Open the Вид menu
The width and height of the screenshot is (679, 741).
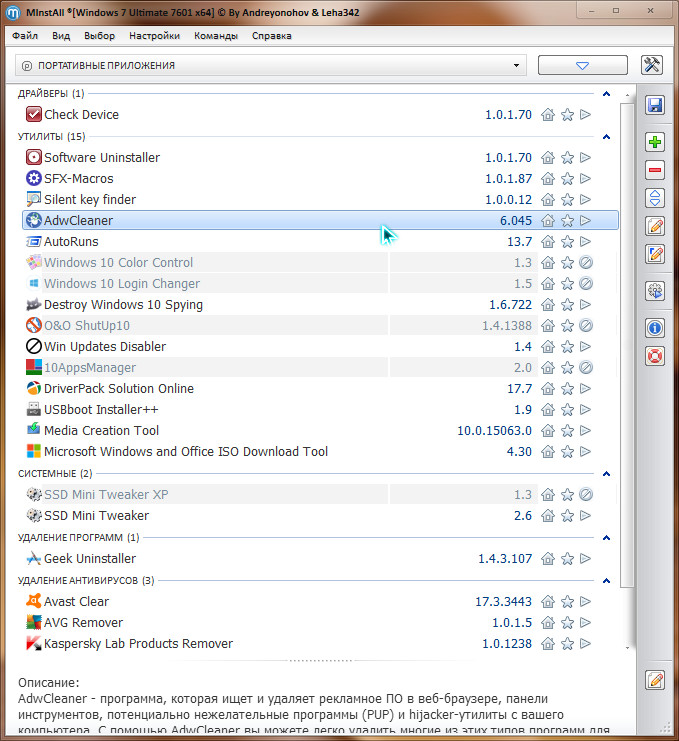[x=61, y=36]
